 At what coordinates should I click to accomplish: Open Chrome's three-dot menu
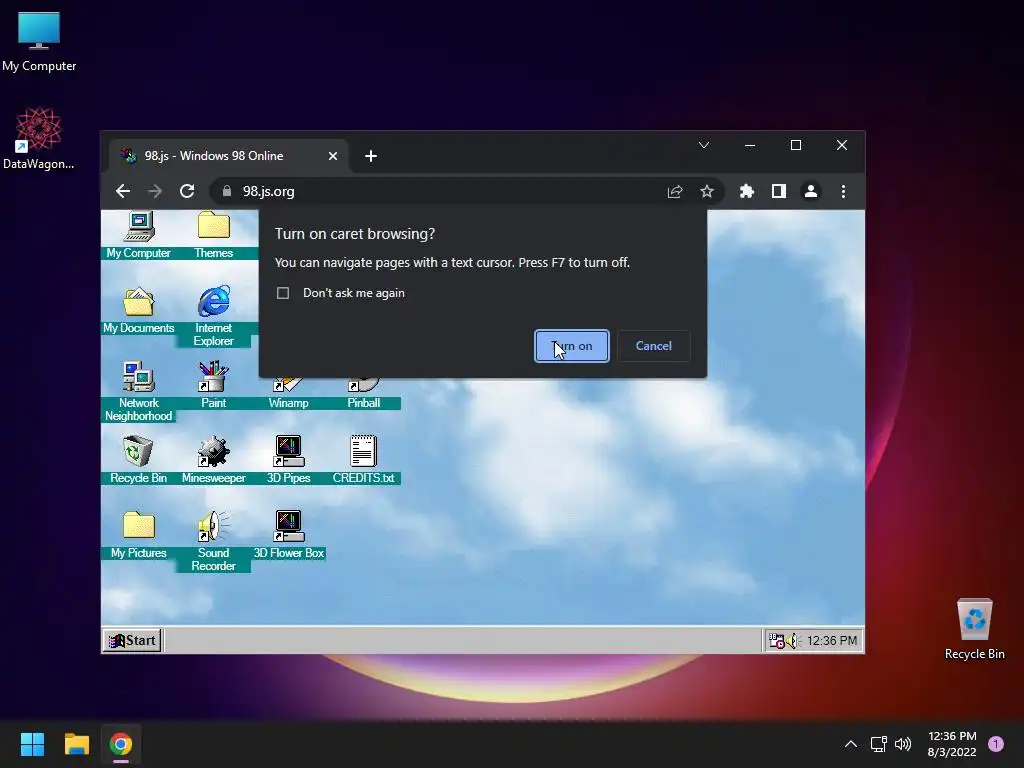[x=843, y=191]
